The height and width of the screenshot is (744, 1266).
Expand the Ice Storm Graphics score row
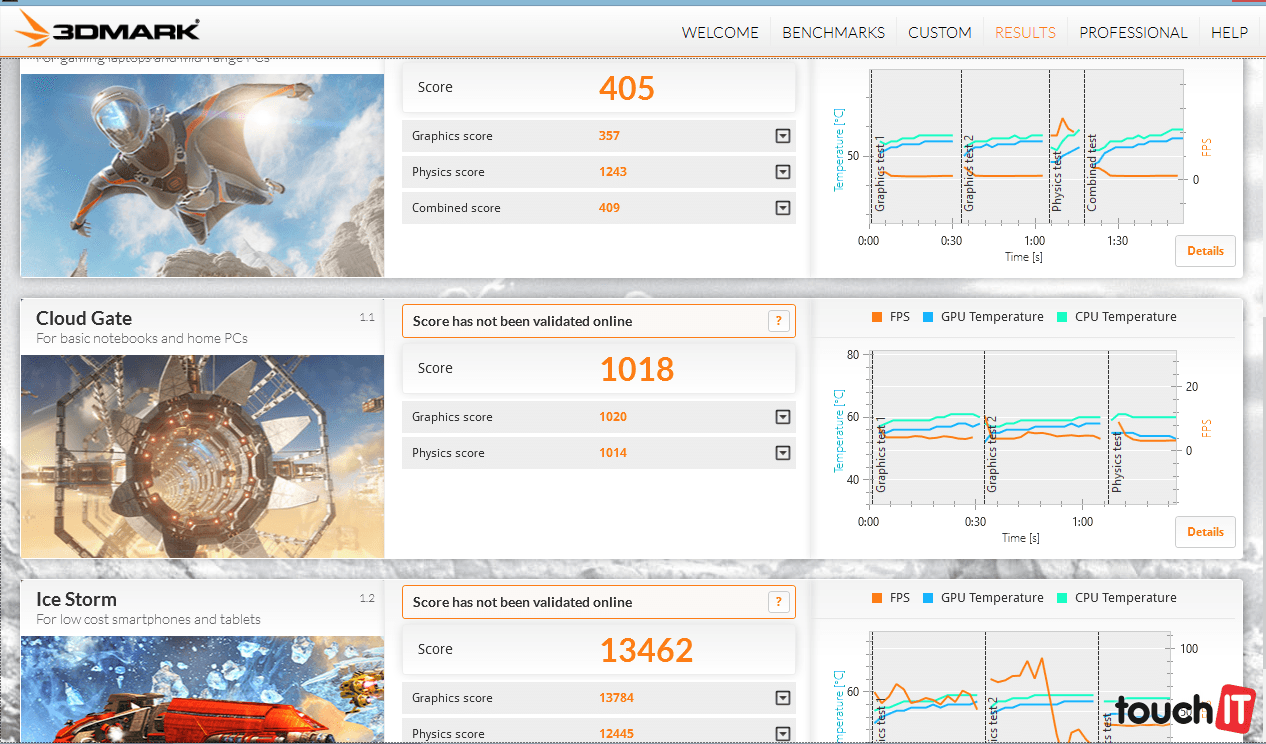pos(783,698)
